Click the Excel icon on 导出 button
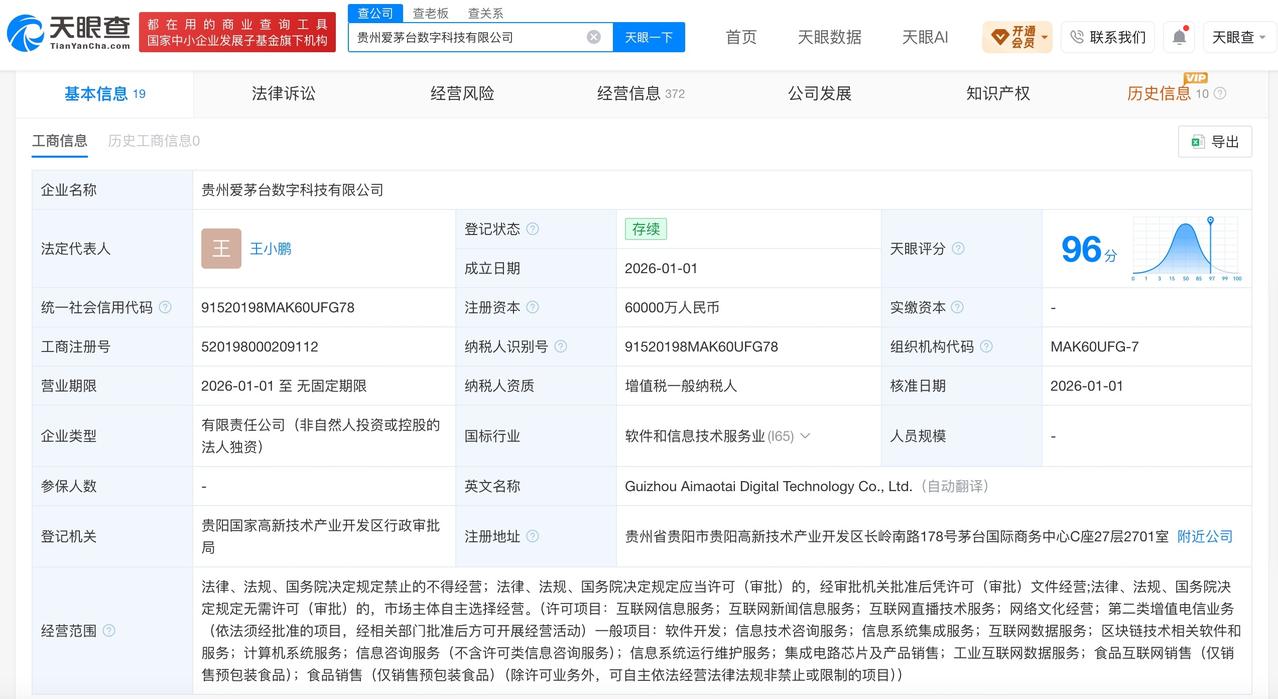 1197,142
